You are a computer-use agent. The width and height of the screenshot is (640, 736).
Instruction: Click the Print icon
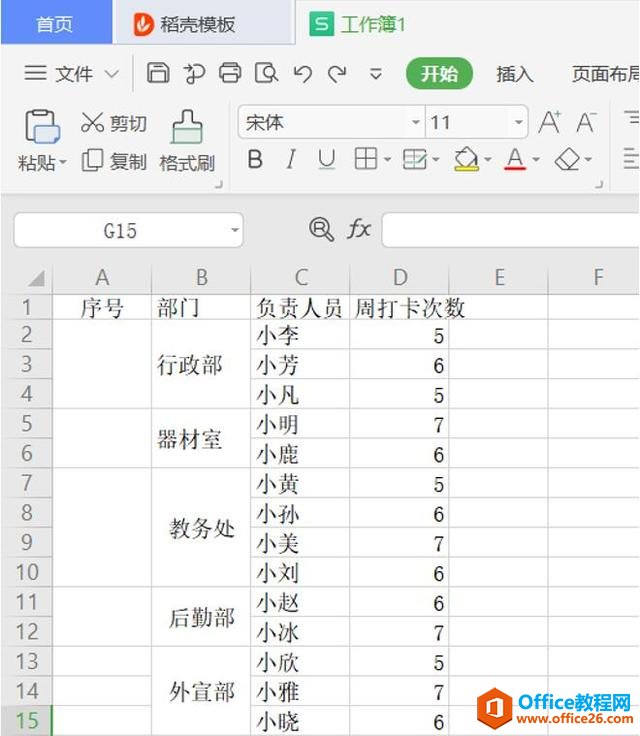pyautogui.click(x=230, y=73)
